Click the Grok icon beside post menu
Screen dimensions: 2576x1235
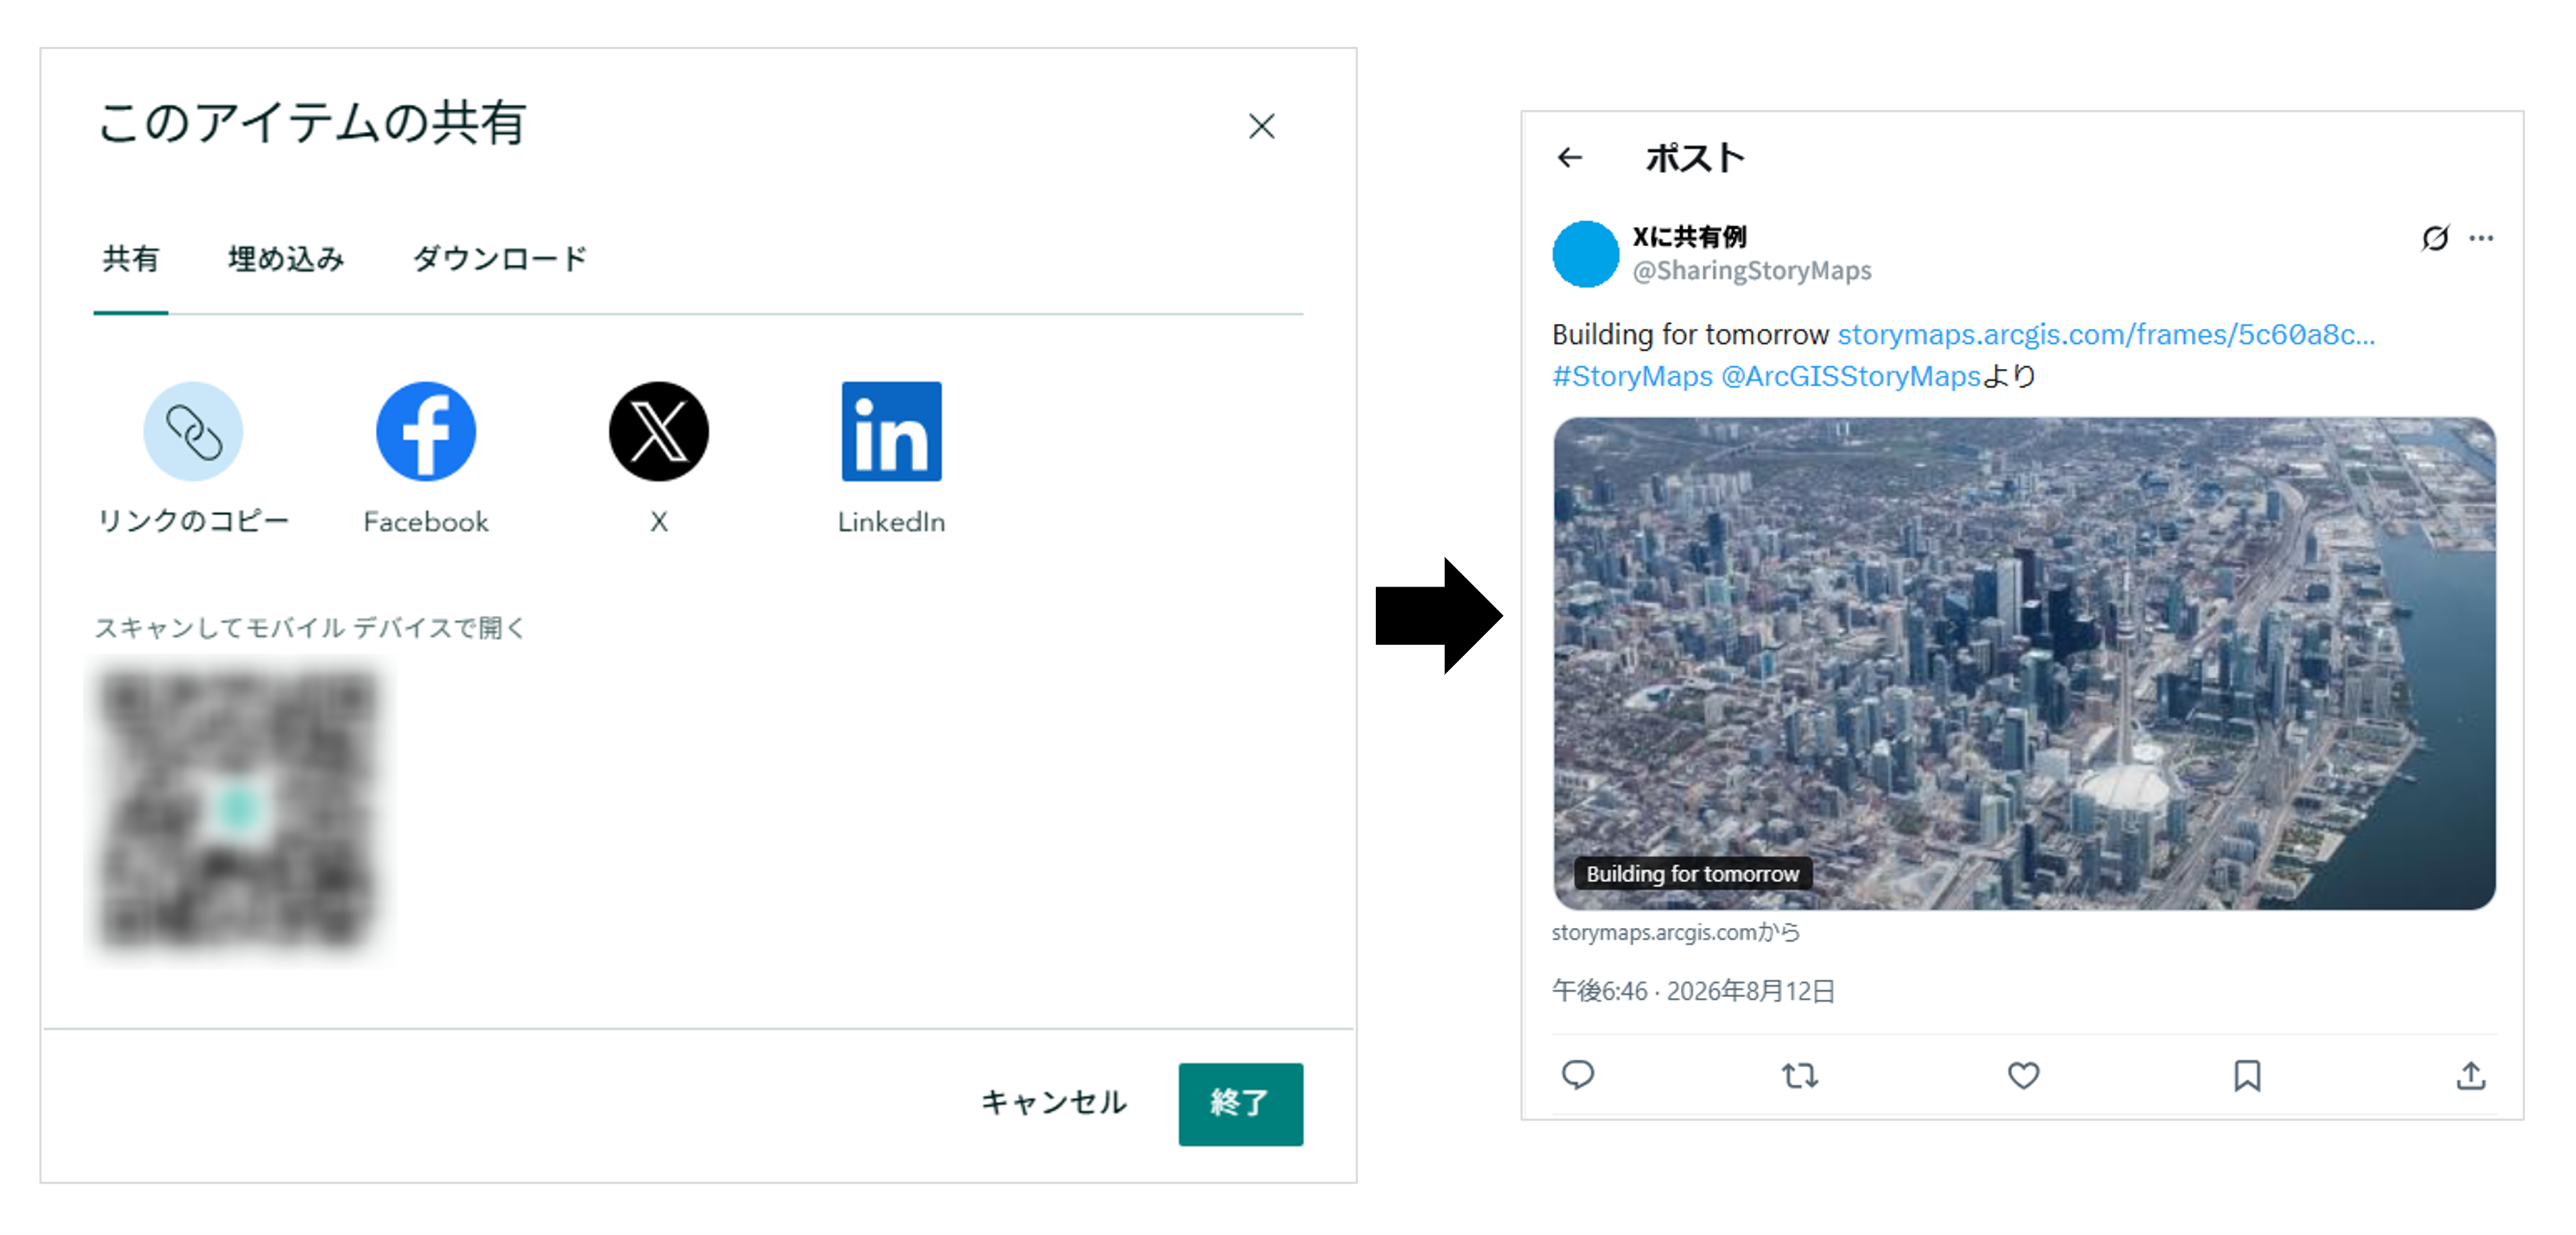[x=2435, y=238]
